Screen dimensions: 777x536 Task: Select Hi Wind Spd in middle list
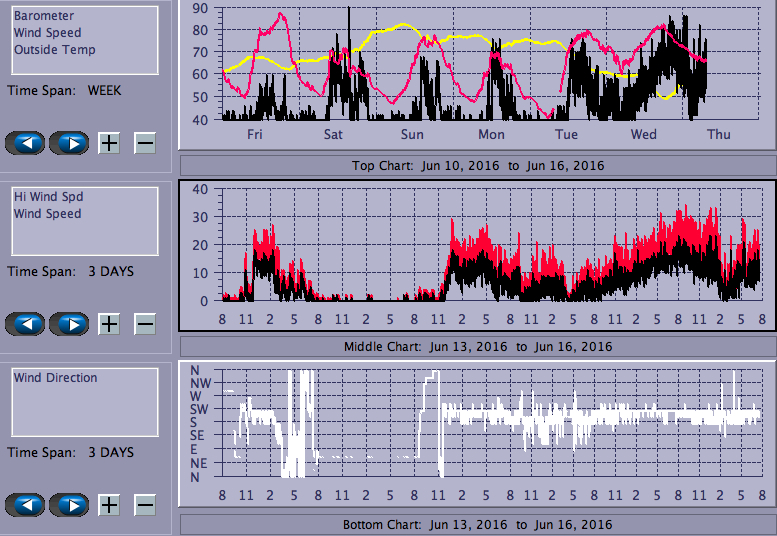point(48,197)
